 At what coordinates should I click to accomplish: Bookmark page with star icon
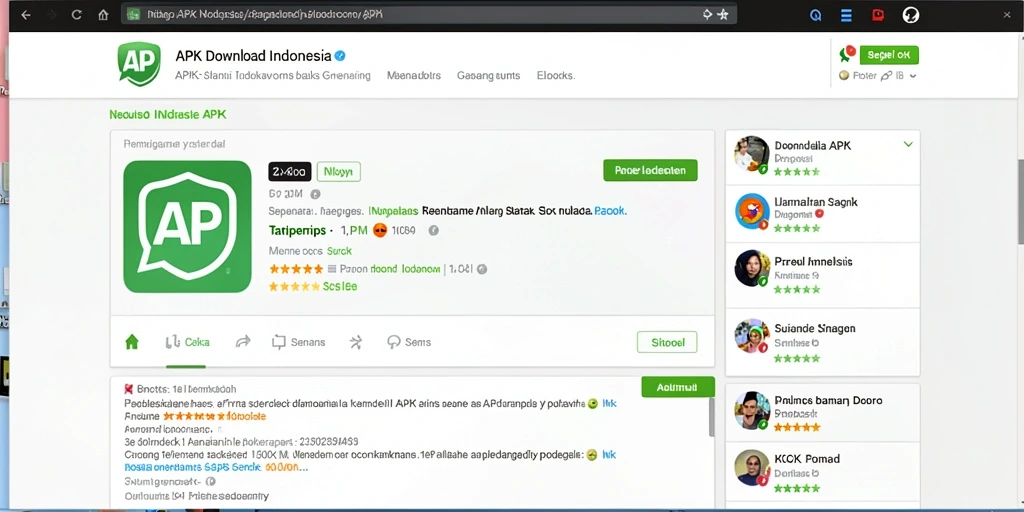click(723, 14)
